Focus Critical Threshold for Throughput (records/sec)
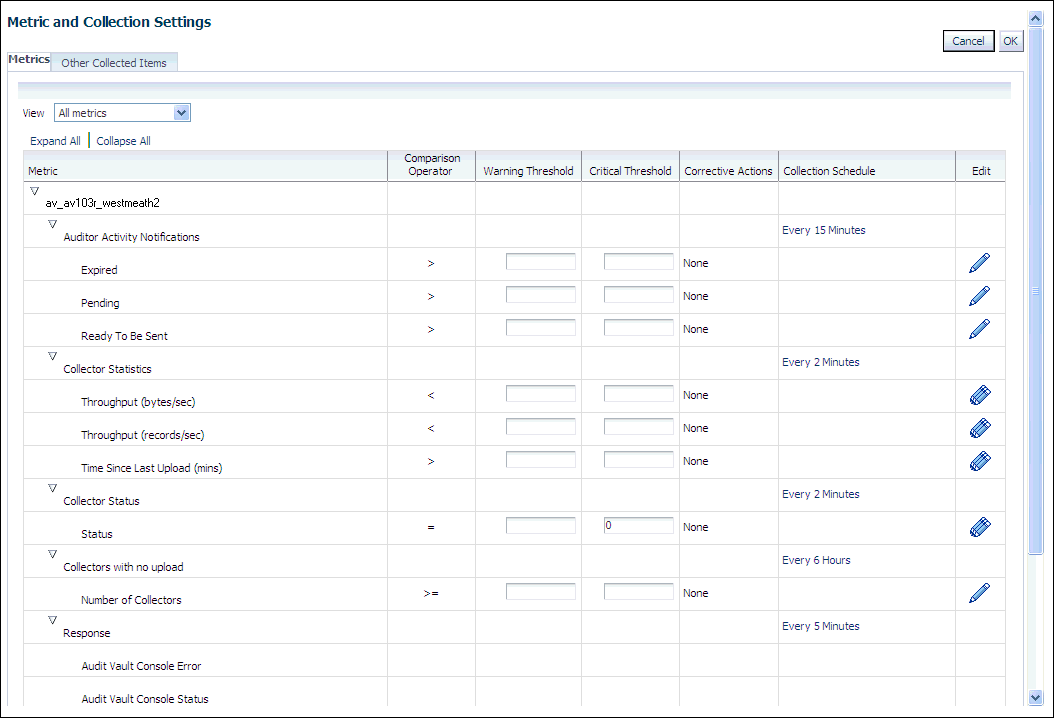 [639, 426]
